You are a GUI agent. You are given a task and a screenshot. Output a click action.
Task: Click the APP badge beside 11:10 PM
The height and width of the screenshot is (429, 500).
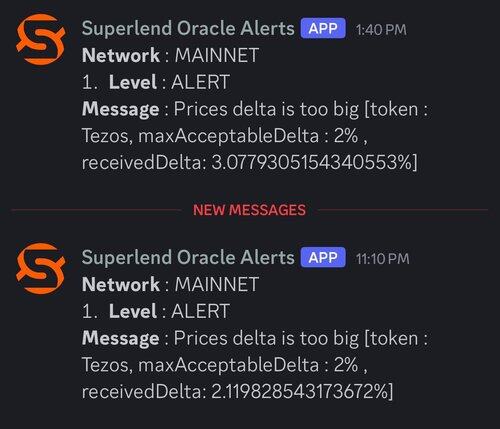(x=323, y=257)
